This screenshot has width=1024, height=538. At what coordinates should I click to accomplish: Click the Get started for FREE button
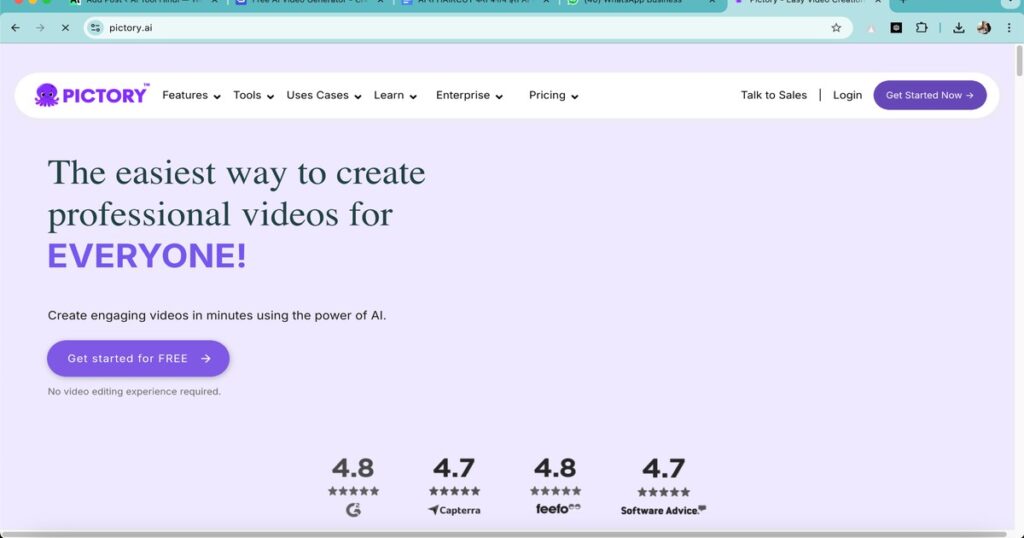(138, 358)
